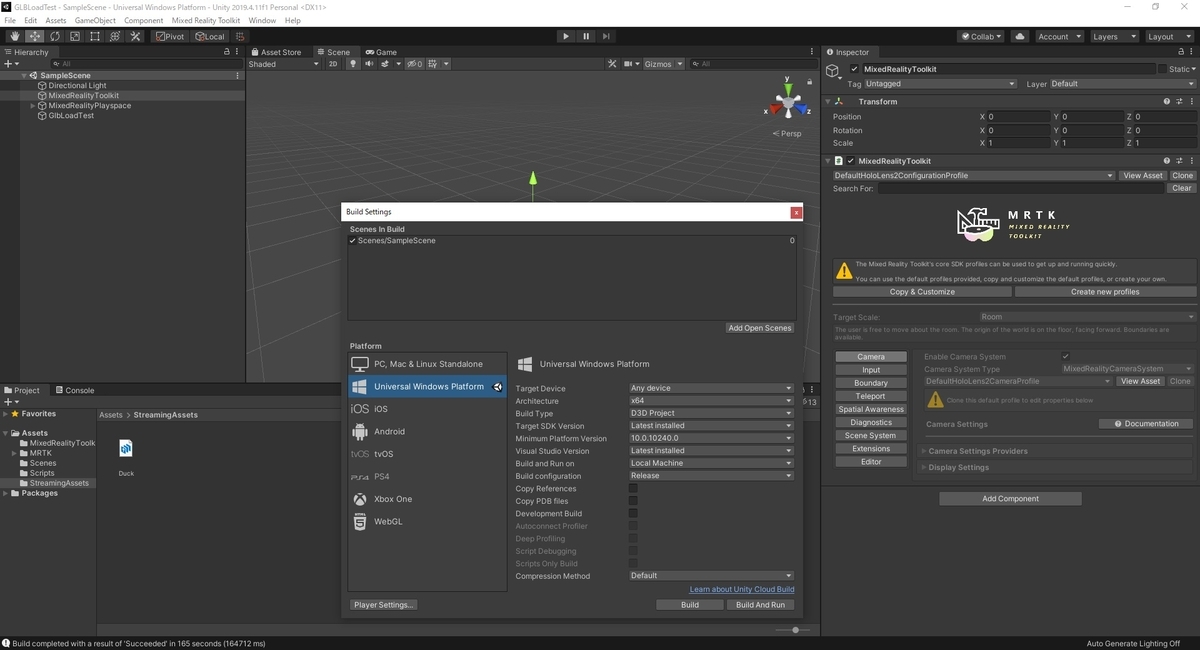Toggle hidden objects visibility count icon

[414, 64]
